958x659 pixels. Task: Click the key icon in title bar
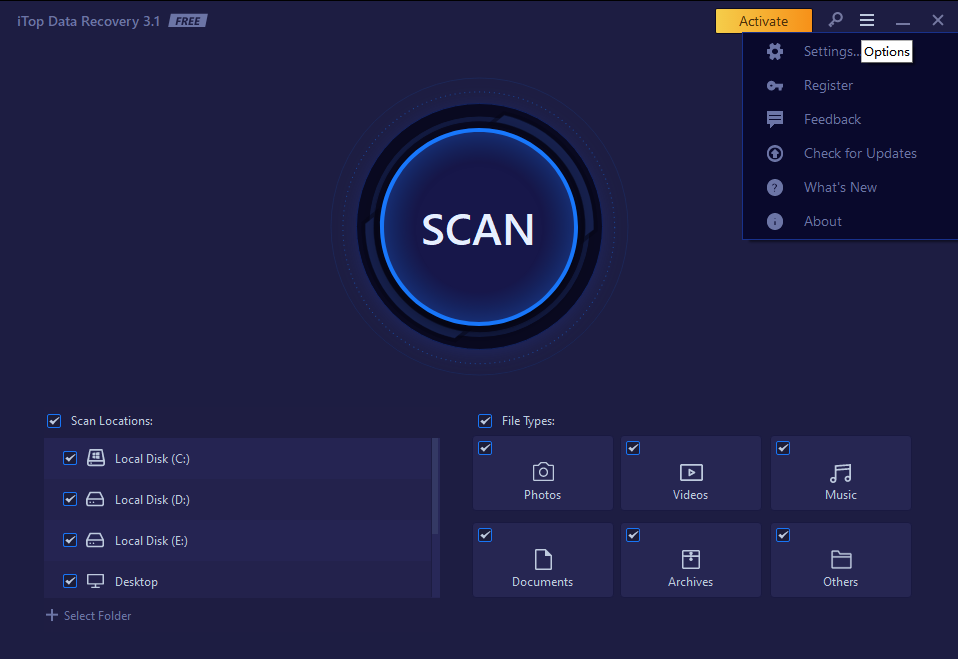836,20
